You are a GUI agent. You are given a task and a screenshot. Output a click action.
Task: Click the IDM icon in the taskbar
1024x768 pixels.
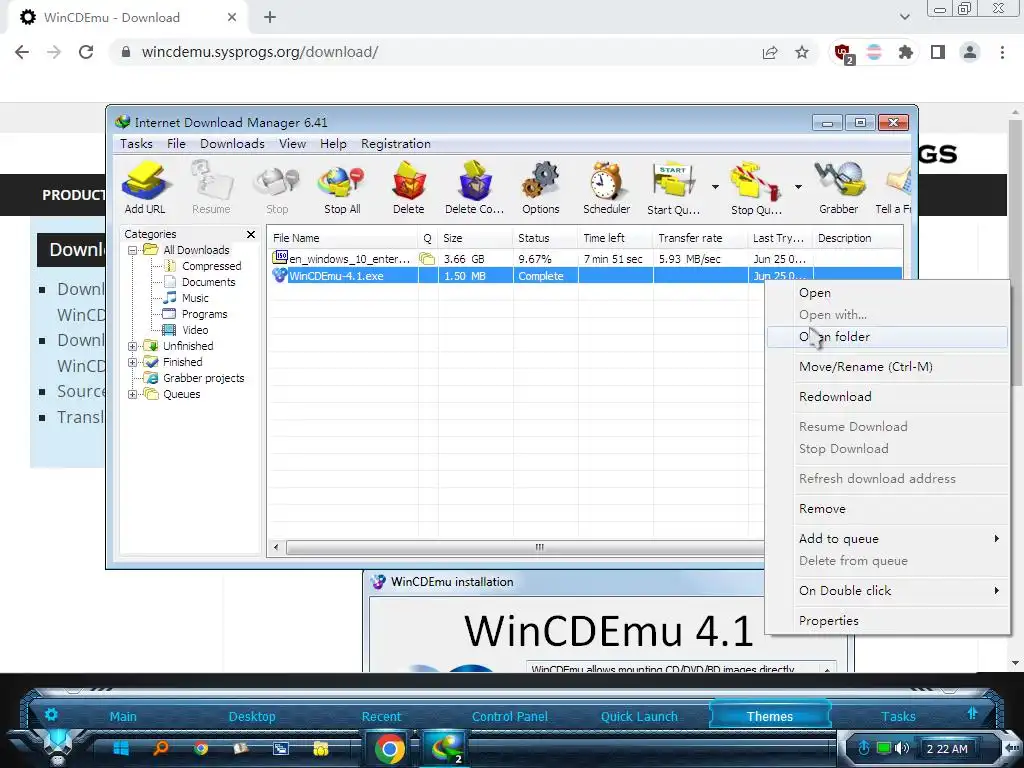pyautogui.click(x=445, y=749)
